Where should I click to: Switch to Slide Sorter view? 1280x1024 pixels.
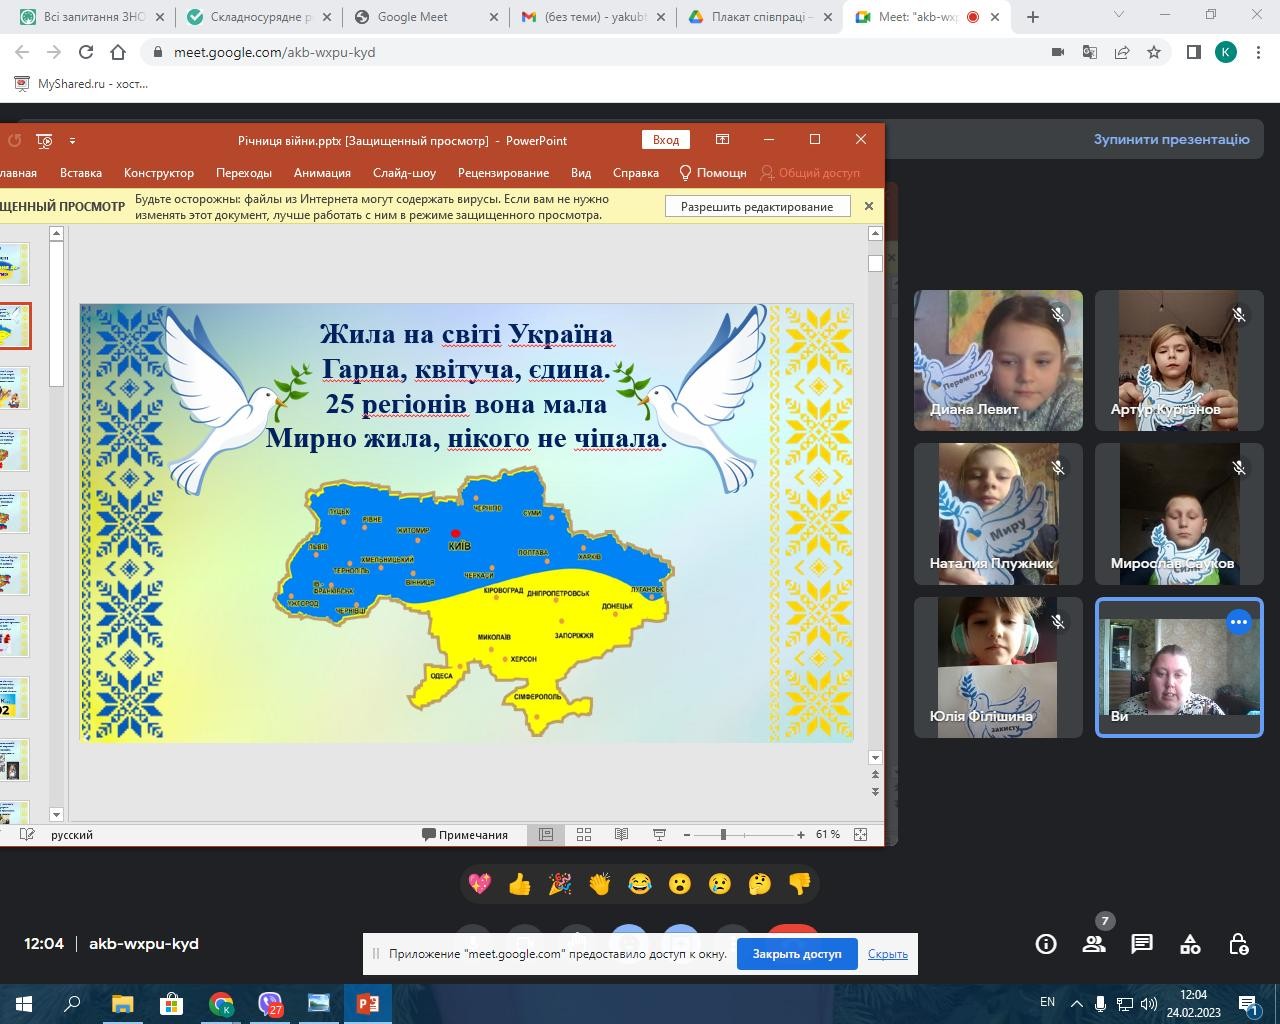584,834
